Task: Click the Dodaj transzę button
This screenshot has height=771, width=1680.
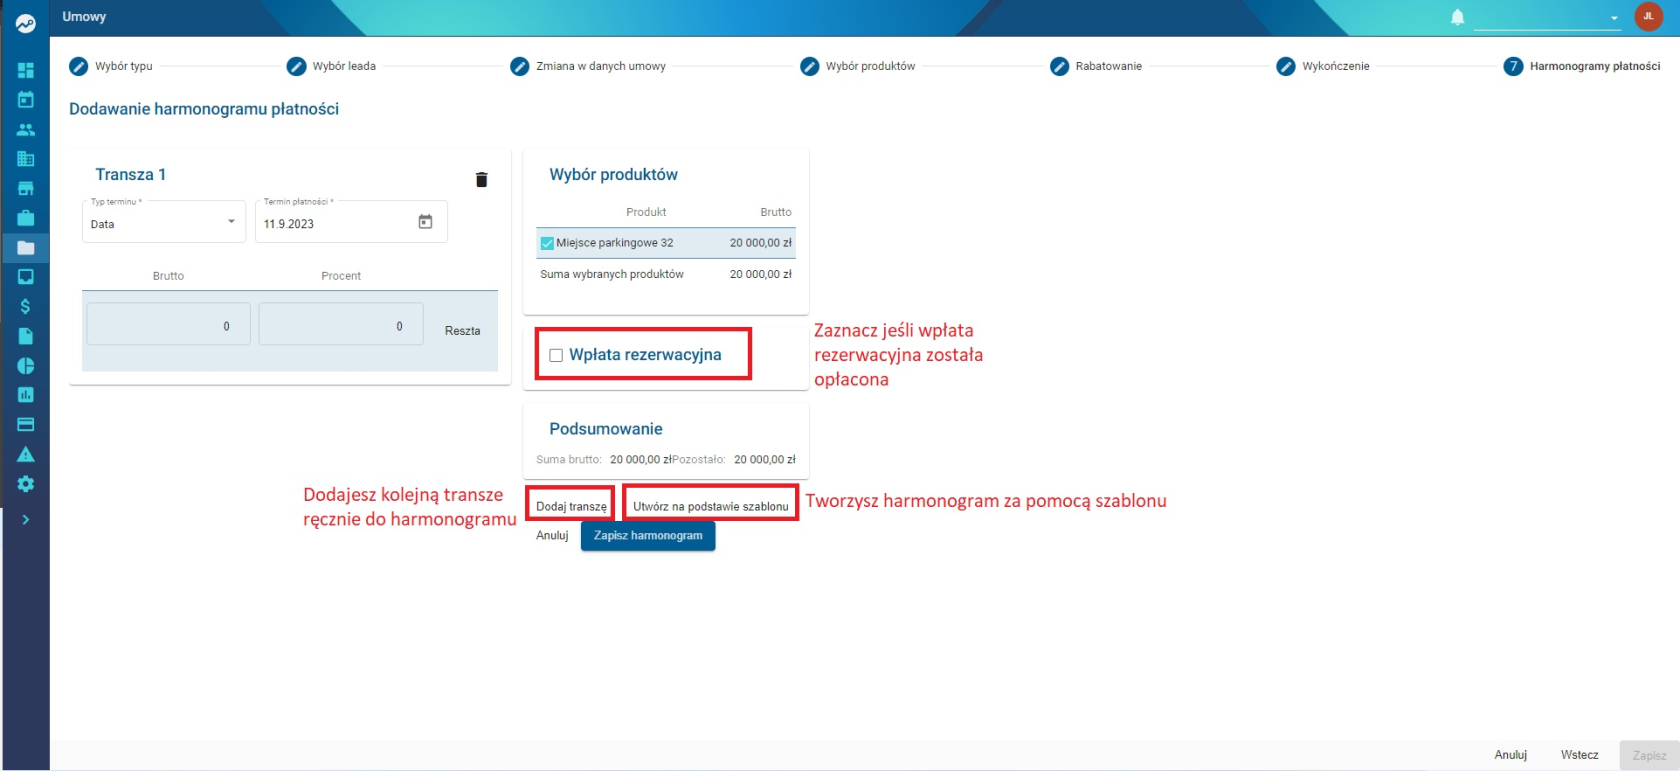Action: point(571,506)
